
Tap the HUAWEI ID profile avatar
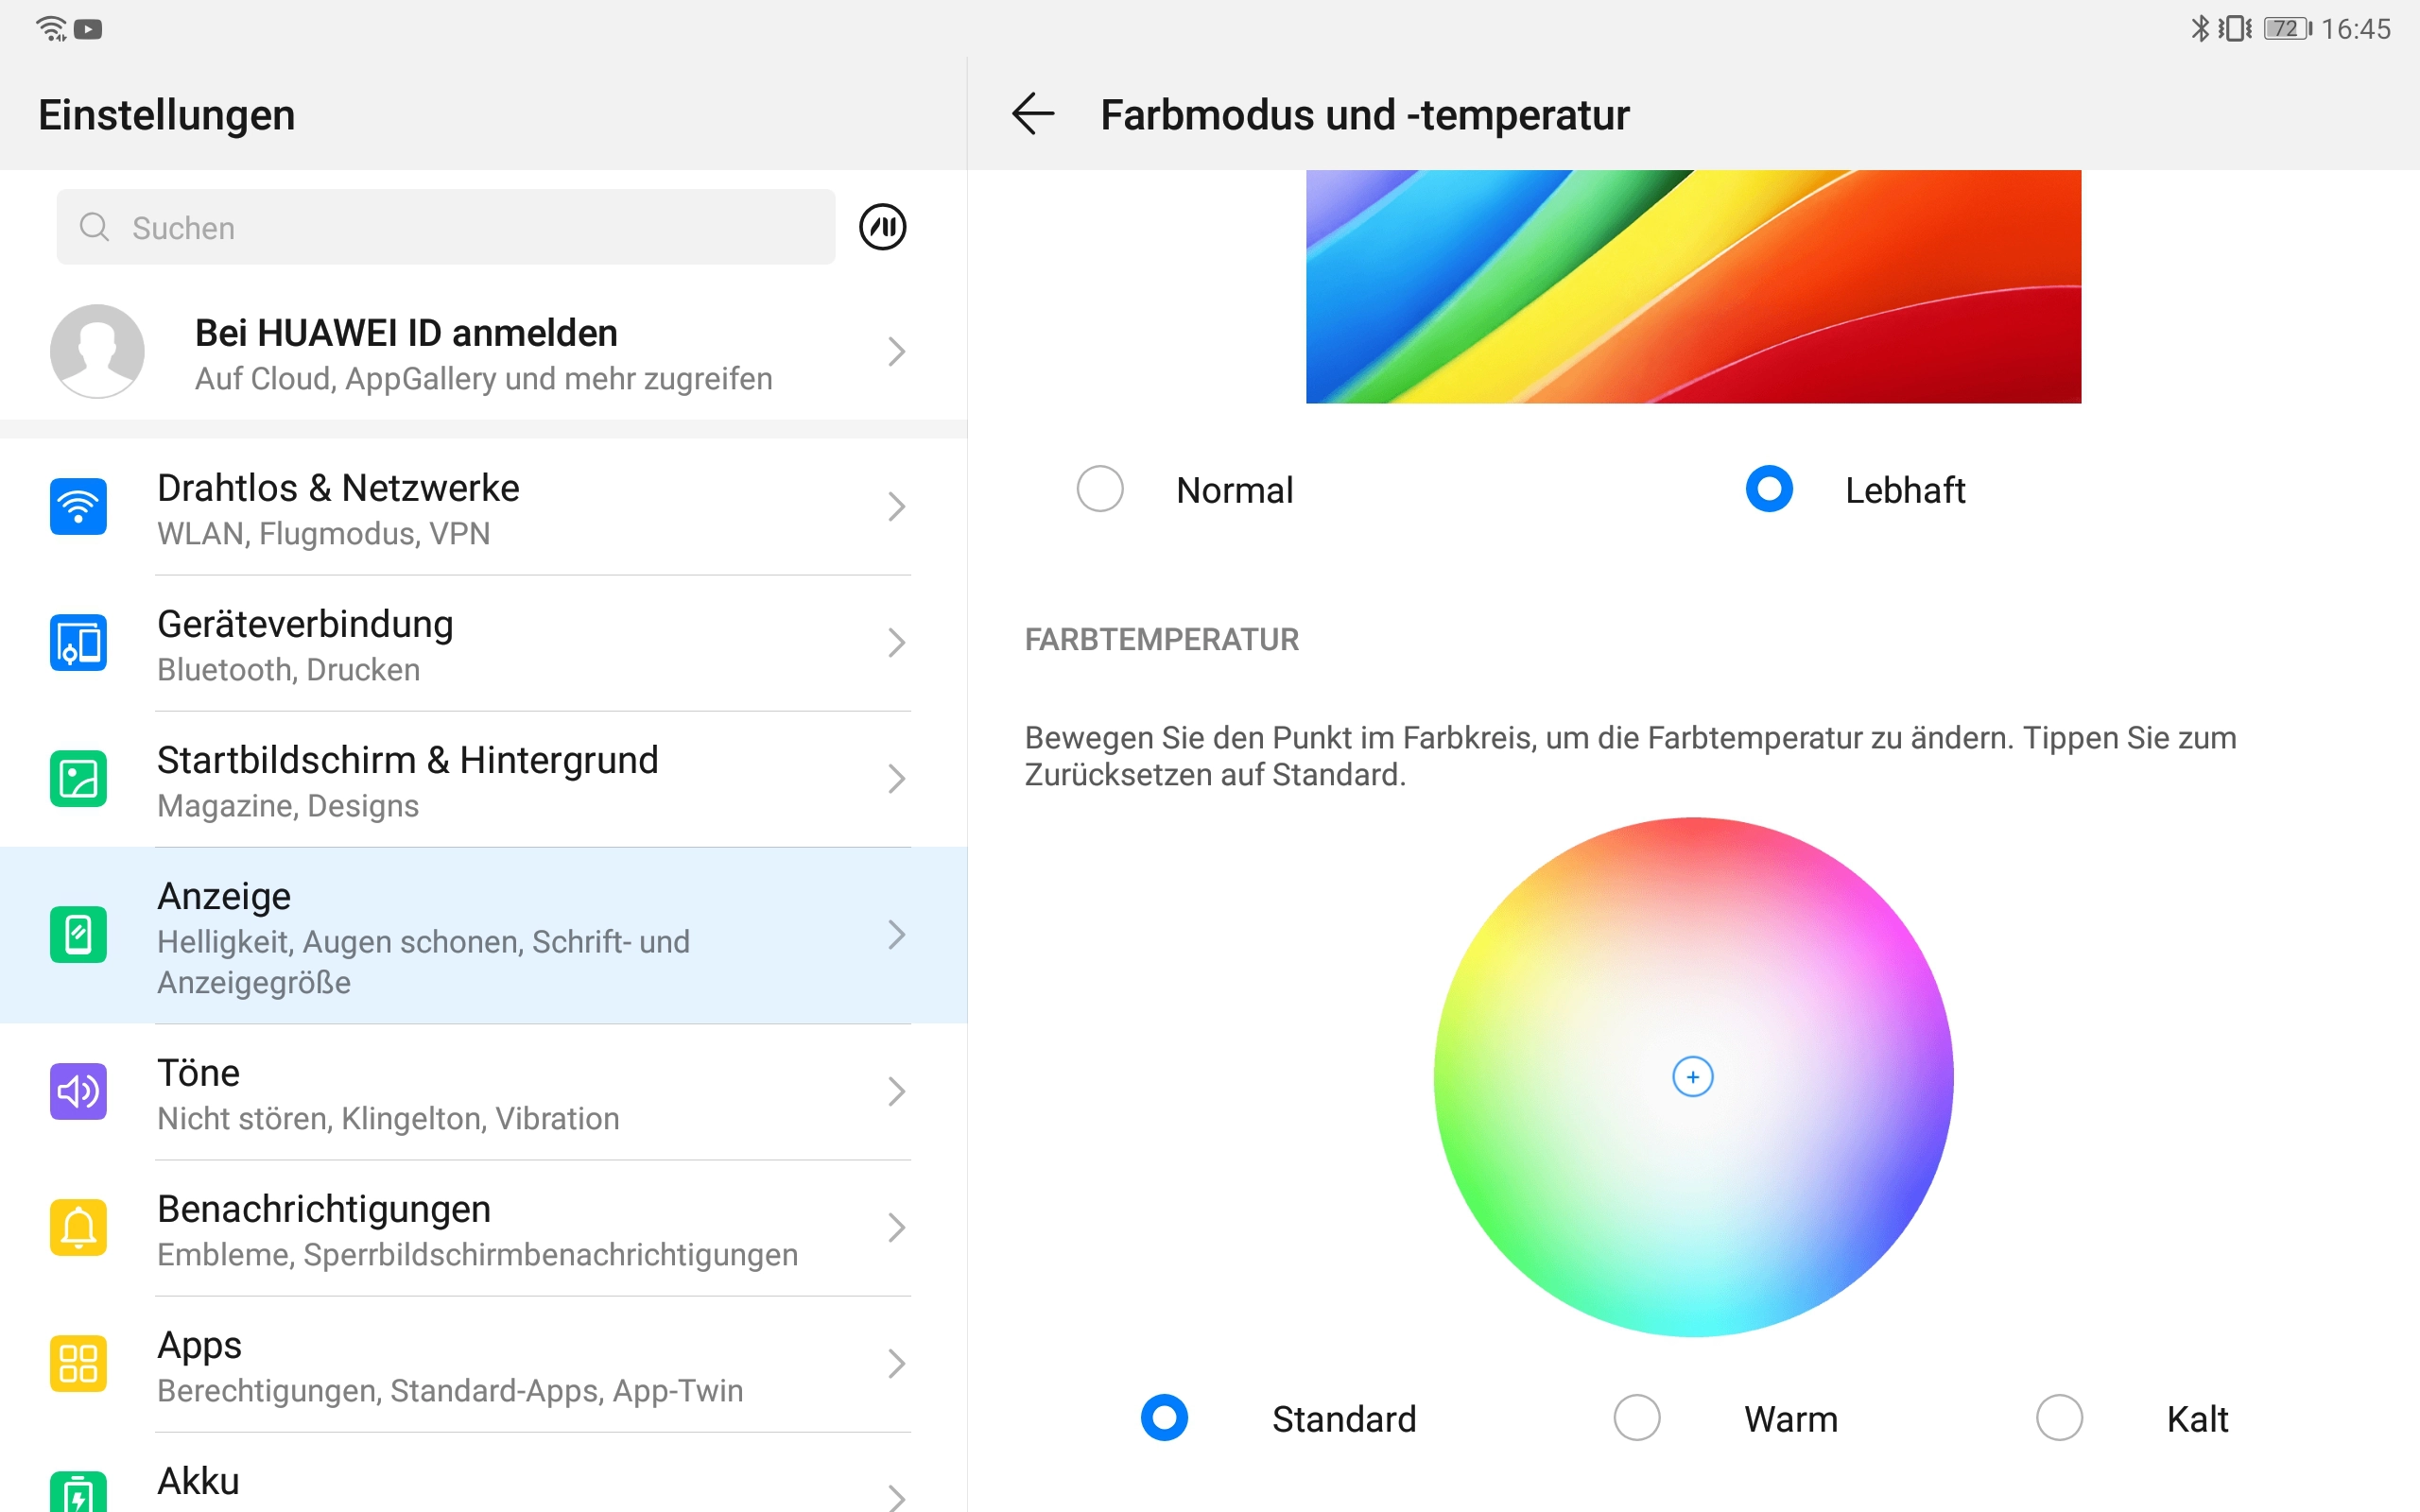point(97,351)
